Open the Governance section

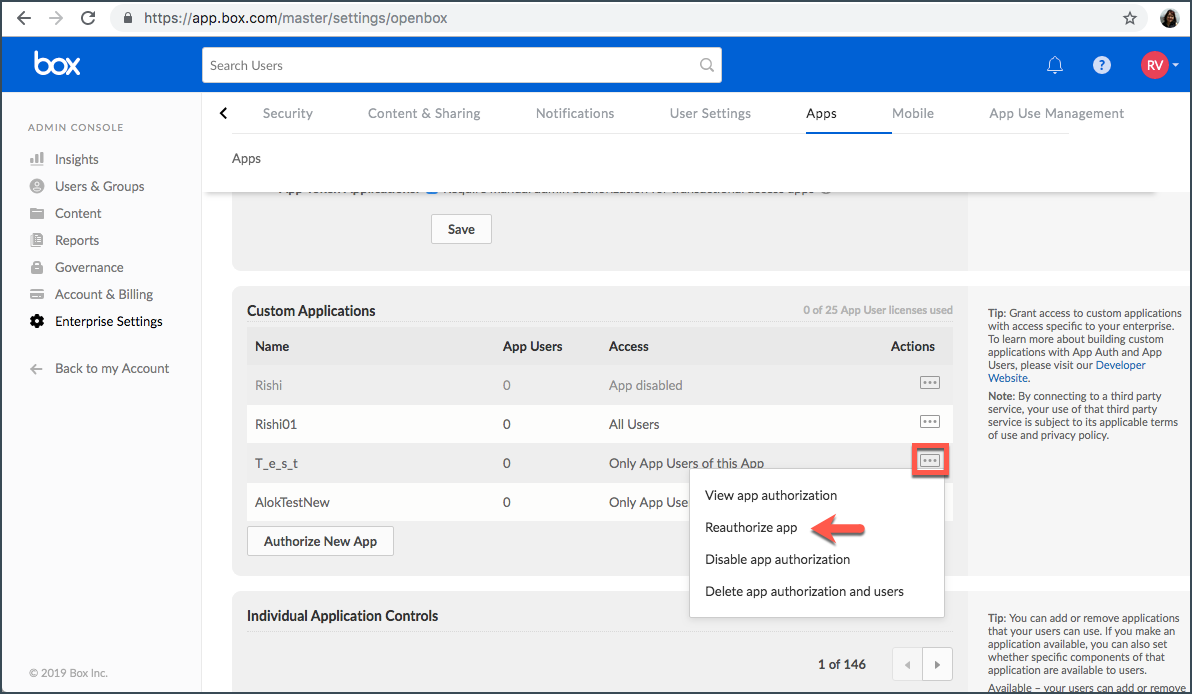89,268
